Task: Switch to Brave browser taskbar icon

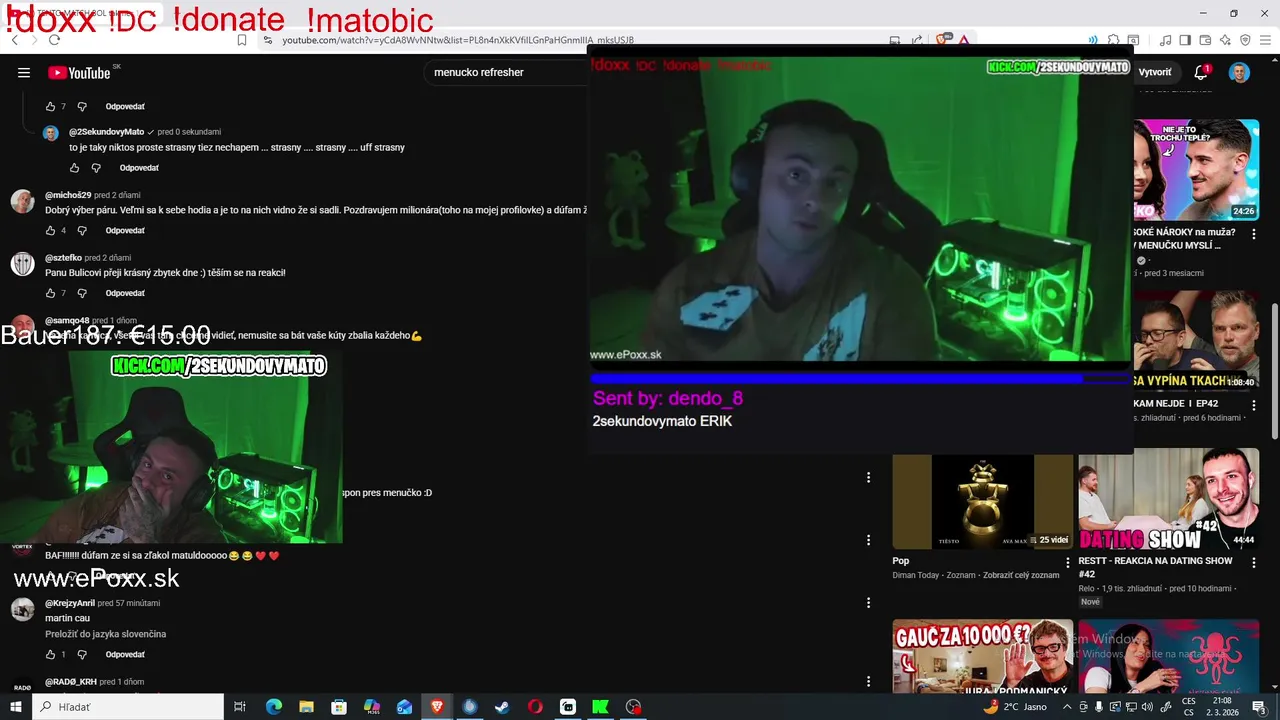Action: (x=437, y=707)
